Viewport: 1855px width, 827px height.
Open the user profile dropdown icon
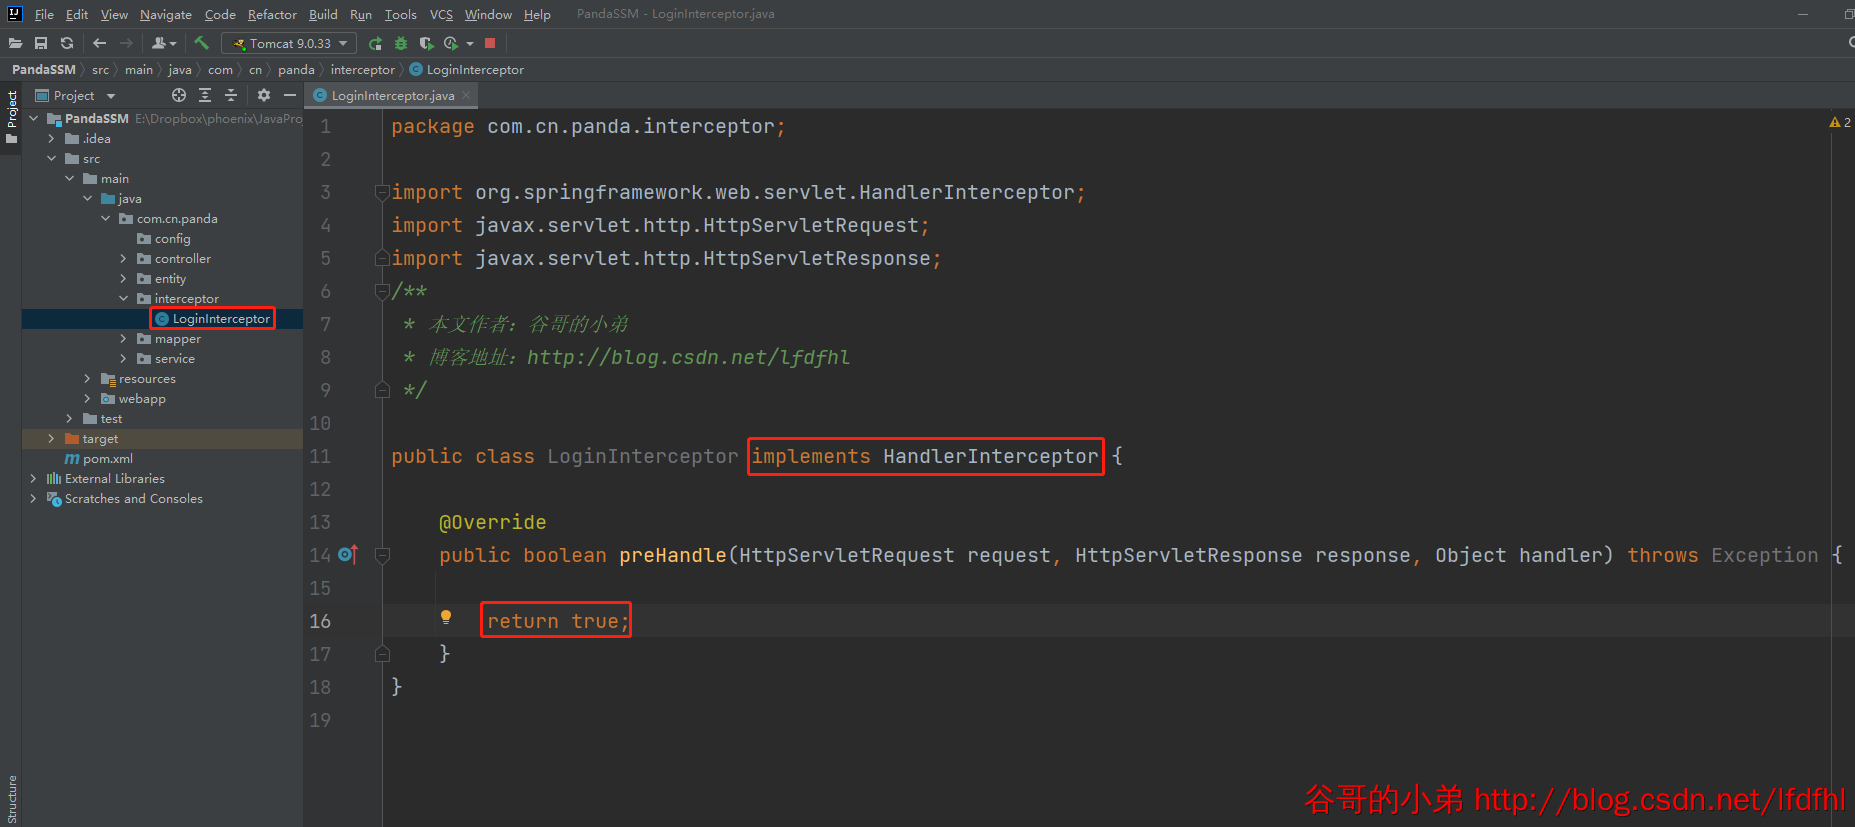164,43
